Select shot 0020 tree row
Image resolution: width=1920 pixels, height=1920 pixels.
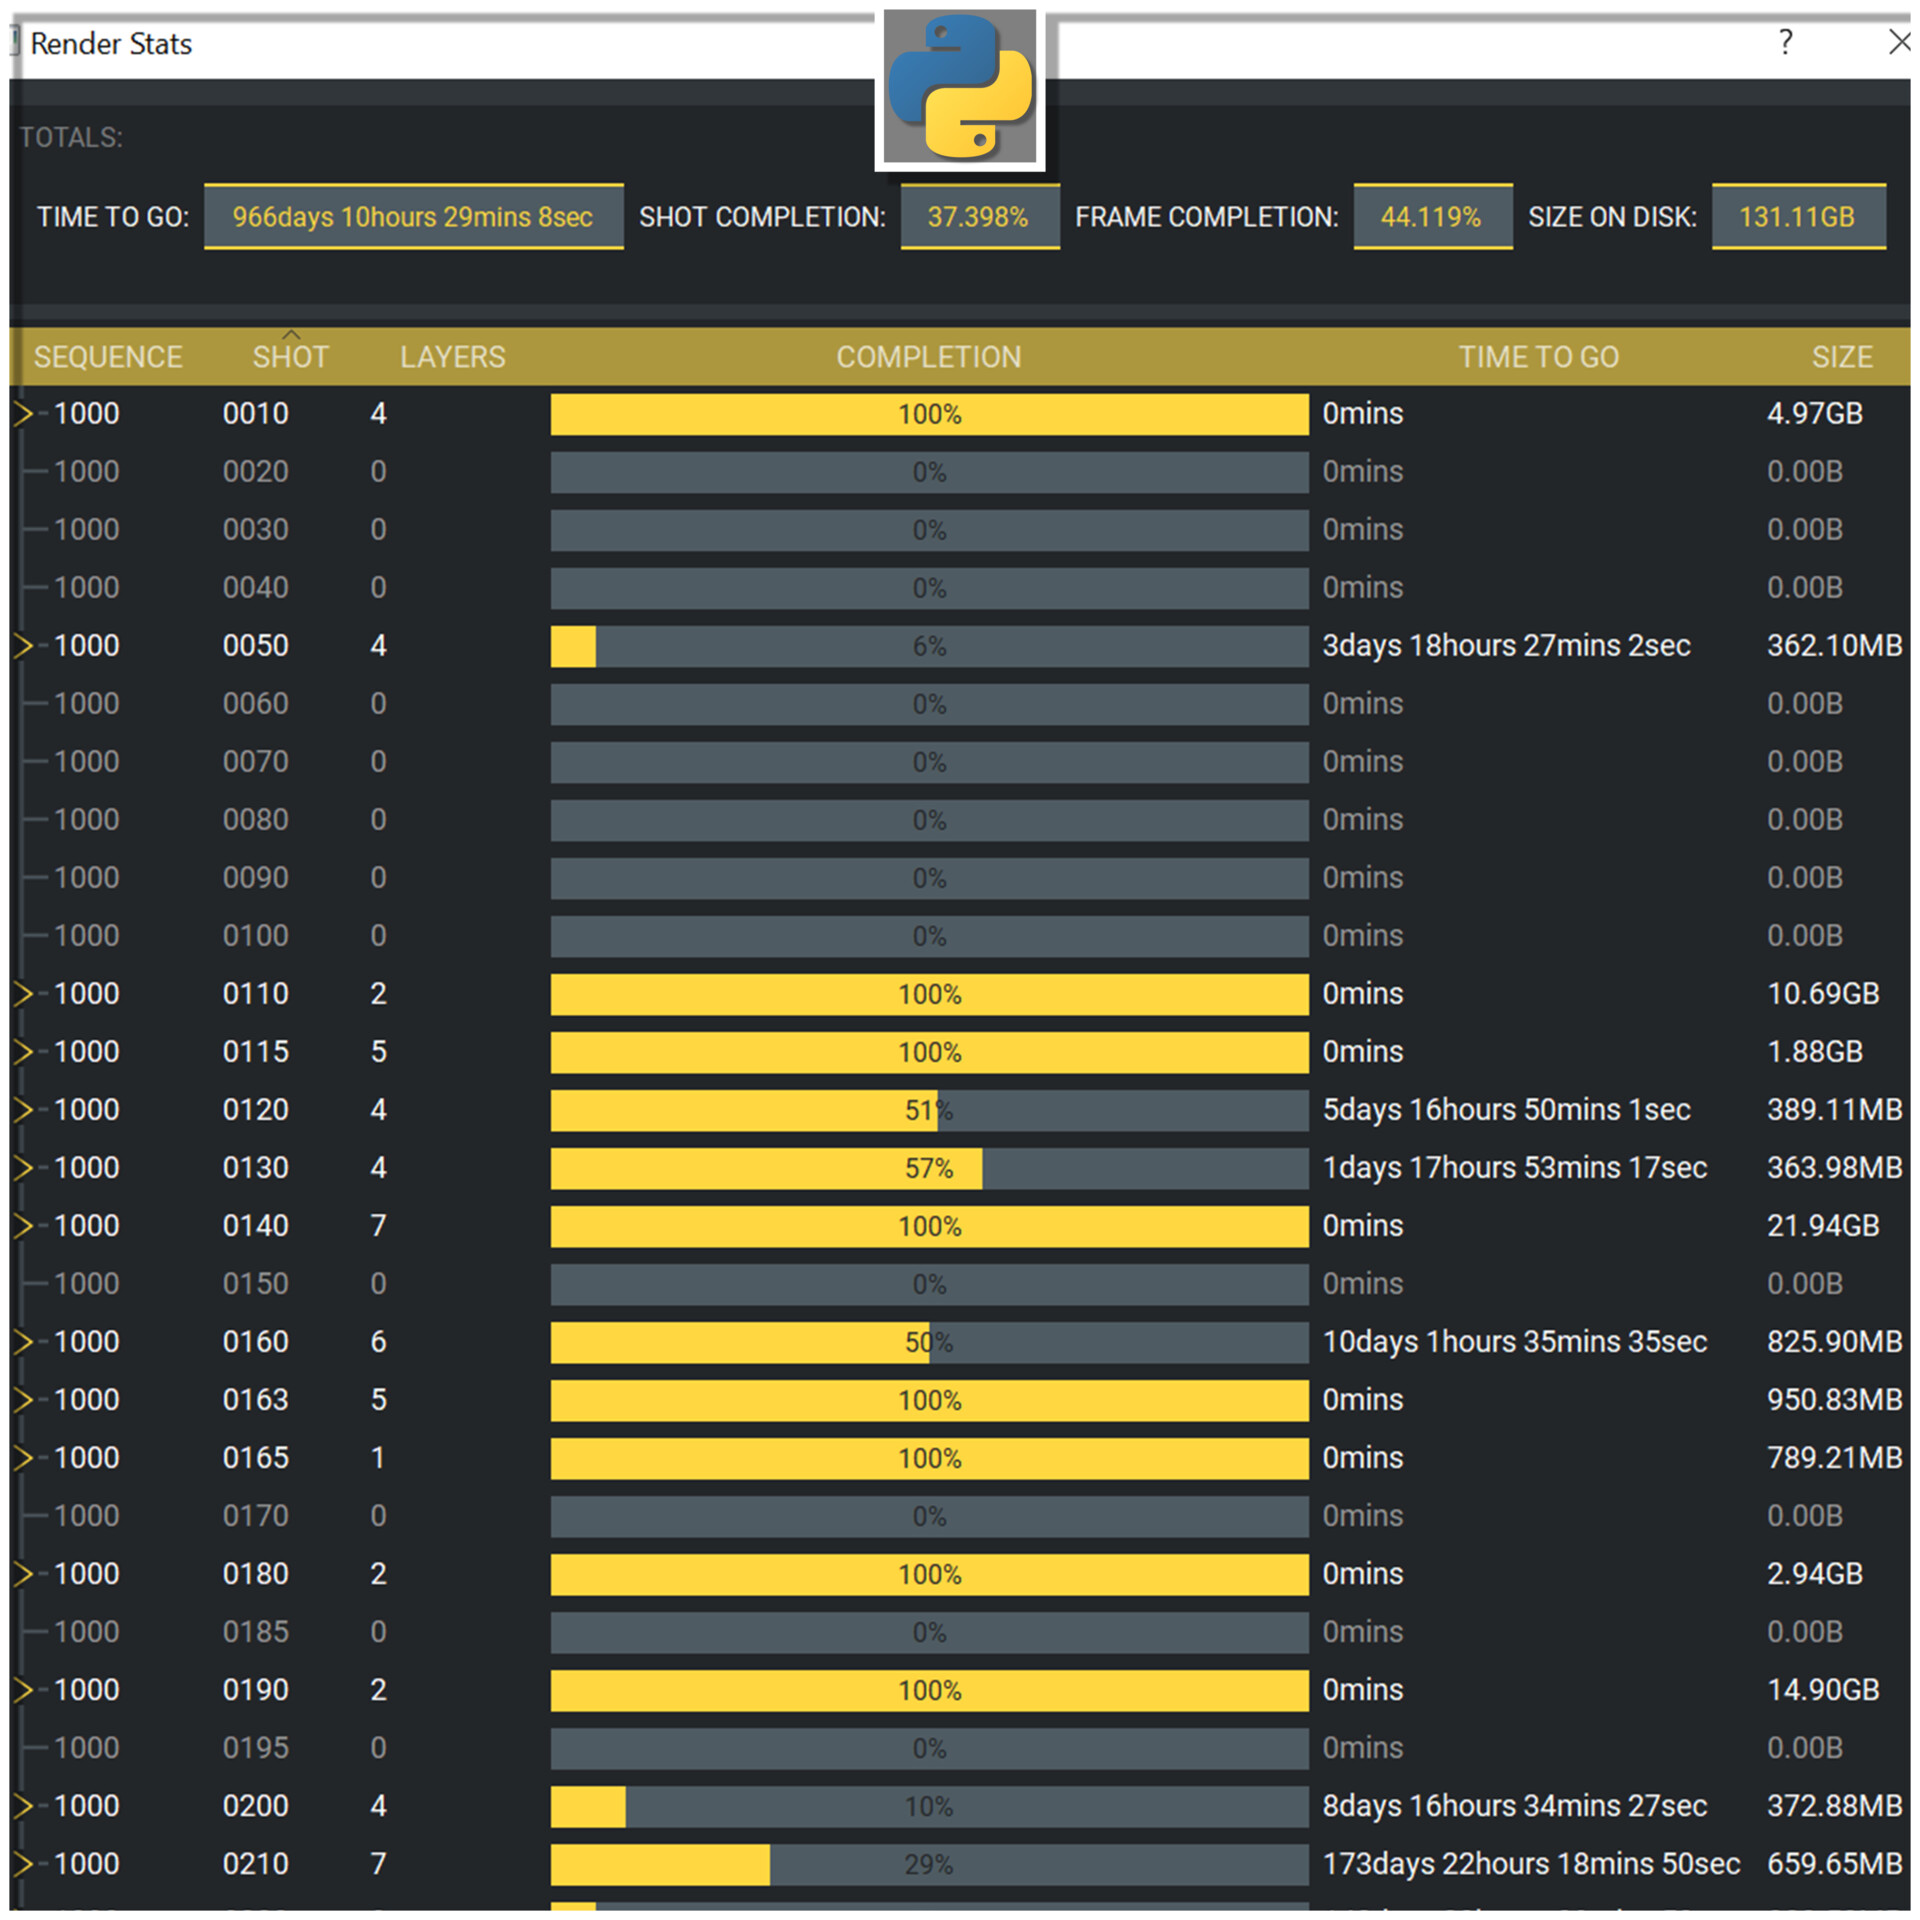[255, 471]
